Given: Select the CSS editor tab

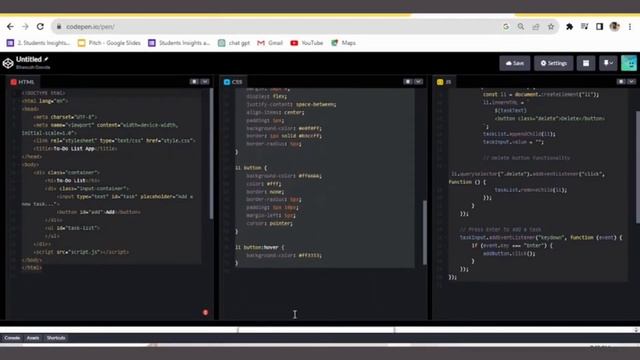Looking at the screenshot, I should [x=233, y=82].
